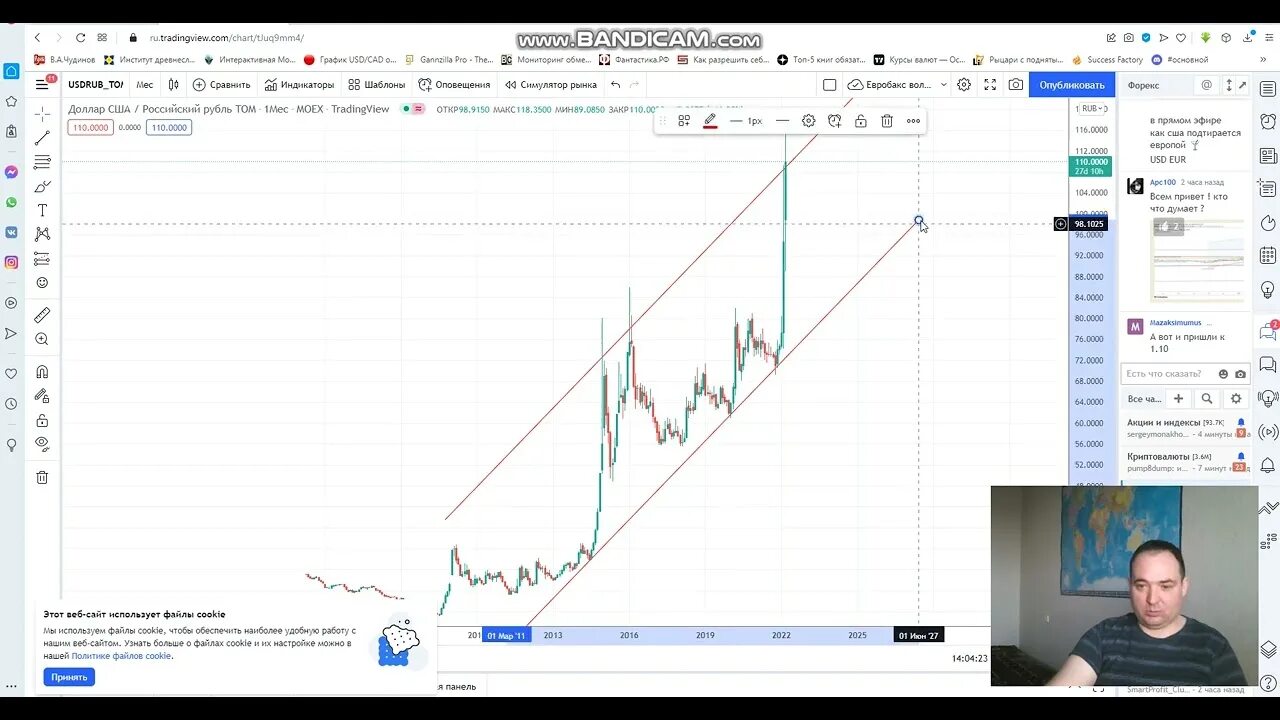
Task: Open the Все чаты rooms dropdown
Action: 1144,399
